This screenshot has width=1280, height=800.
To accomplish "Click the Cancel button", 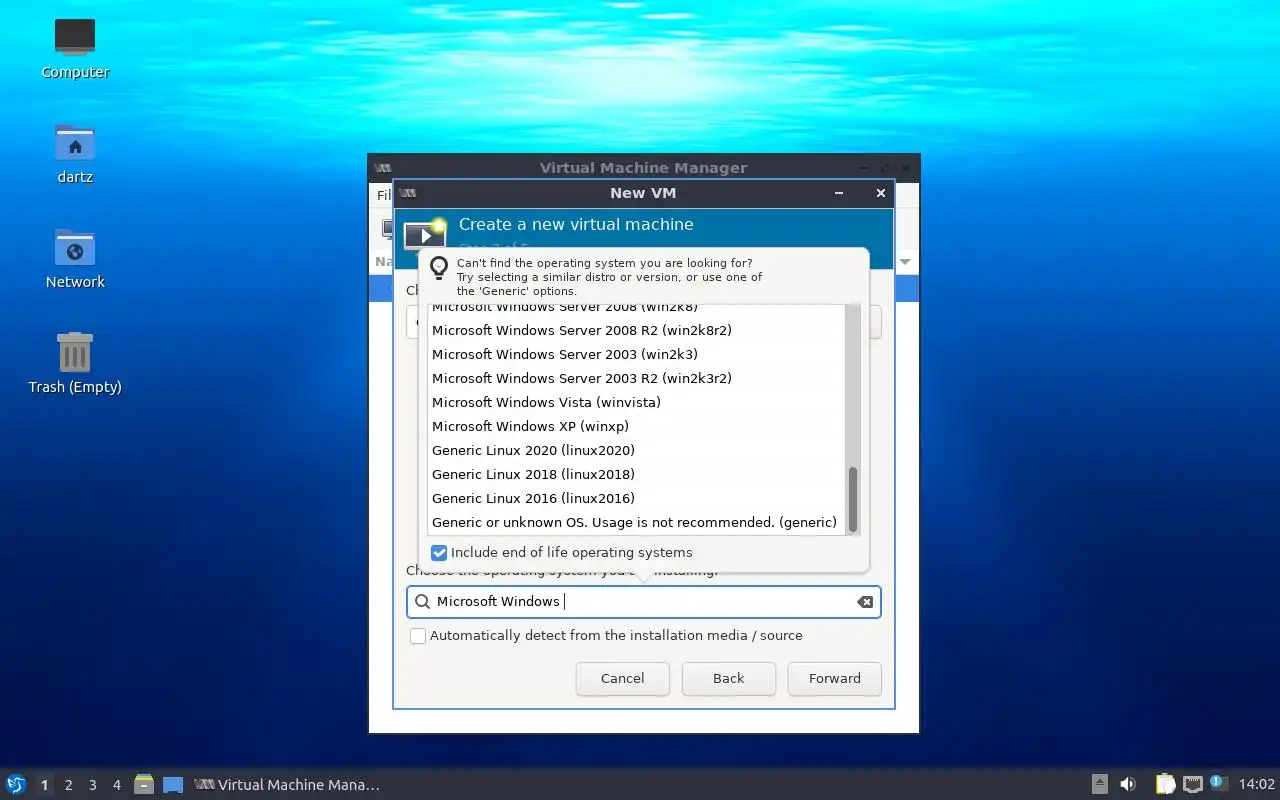I will point(622,678).
